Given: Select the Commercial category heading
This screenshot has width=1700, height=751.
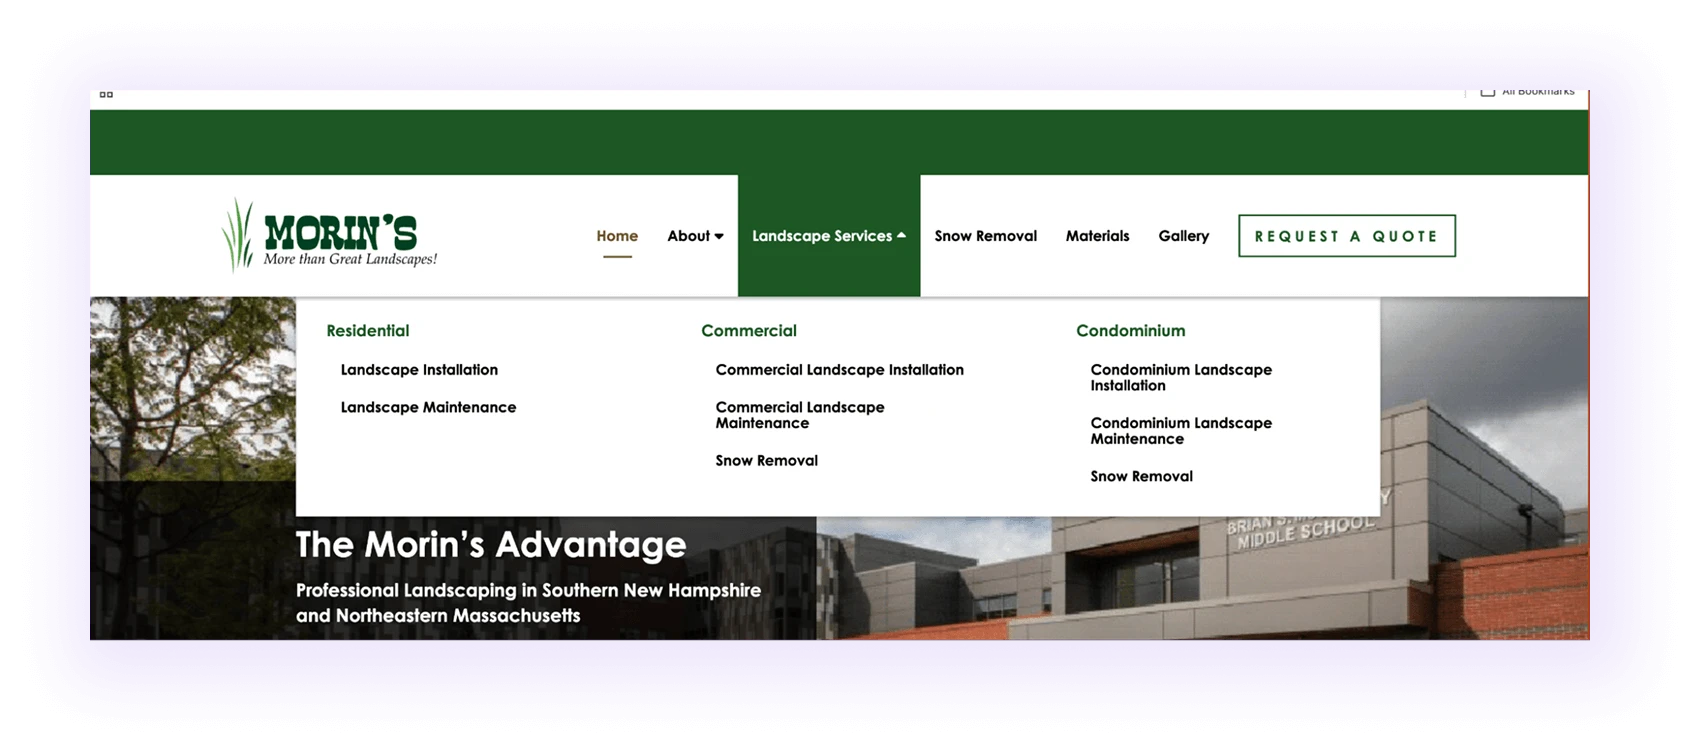Looking at the screenshot, I should click(x=749, y=331).
